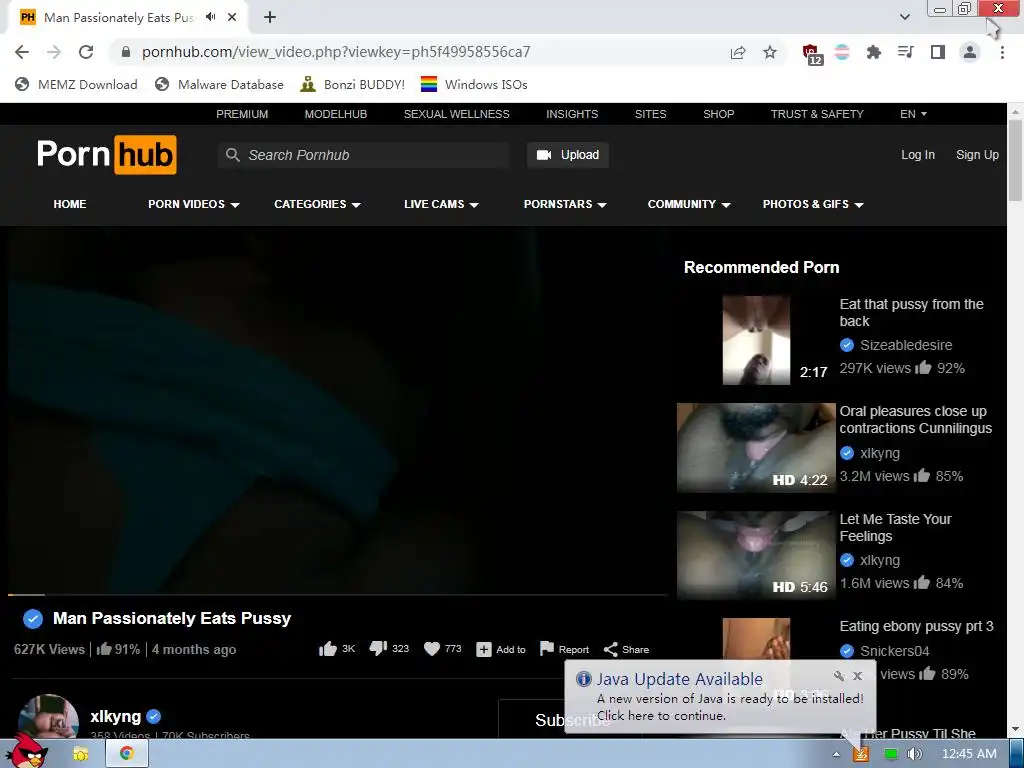Click the Java update tray icon
Screen dimensions: 1024x768
point(861,754)
